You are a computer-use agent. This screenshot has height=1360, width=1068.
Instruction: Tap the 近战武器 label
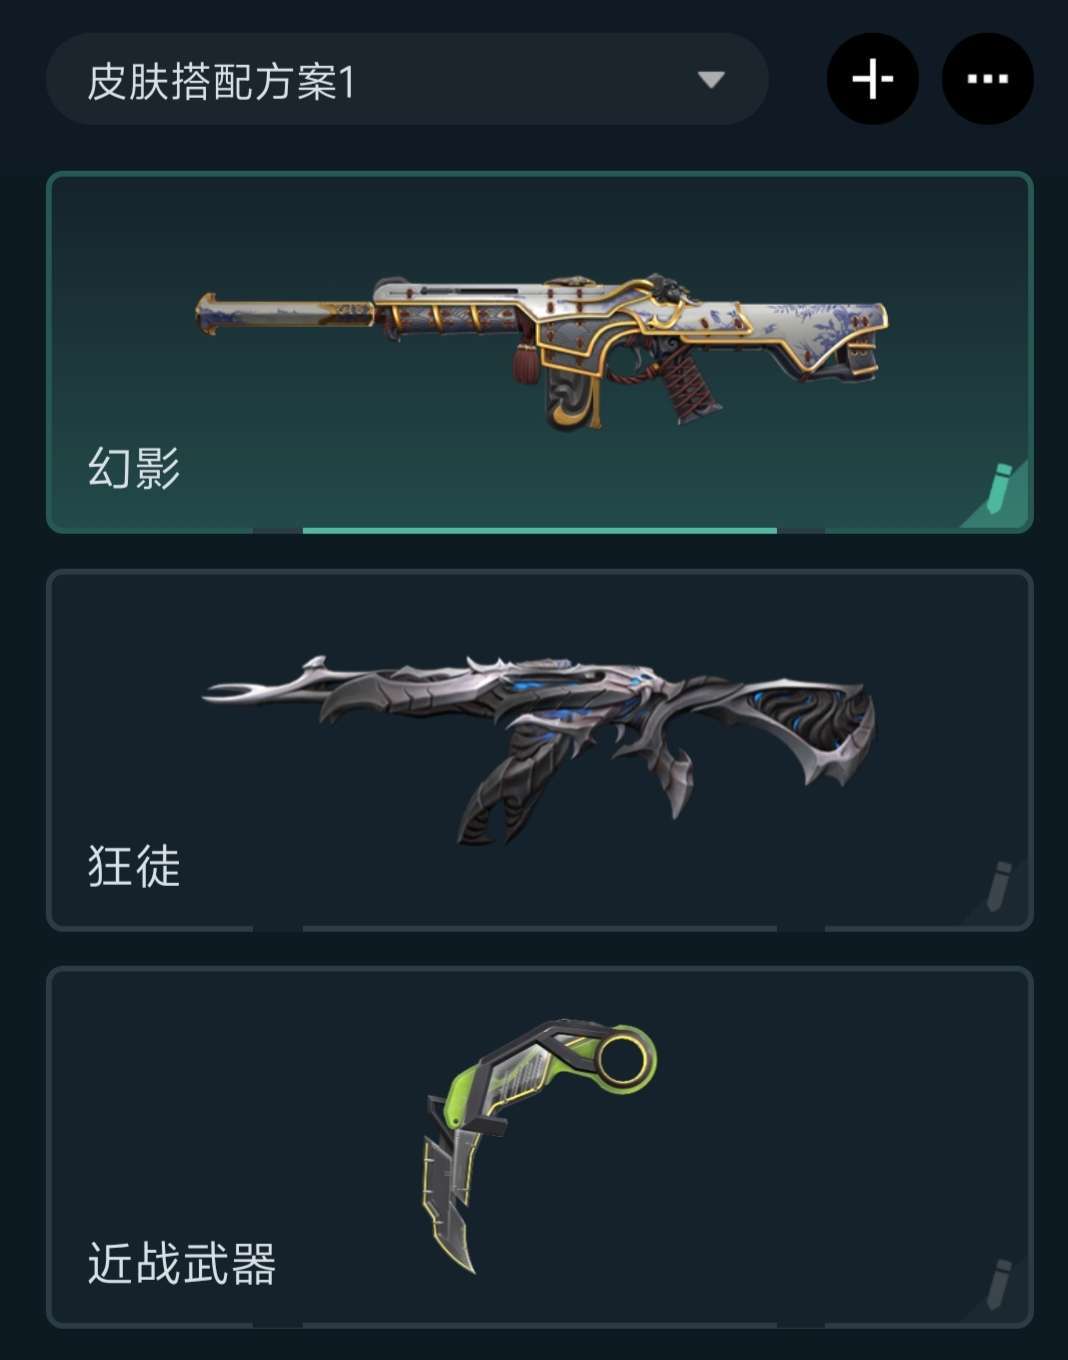(181, 1264)
